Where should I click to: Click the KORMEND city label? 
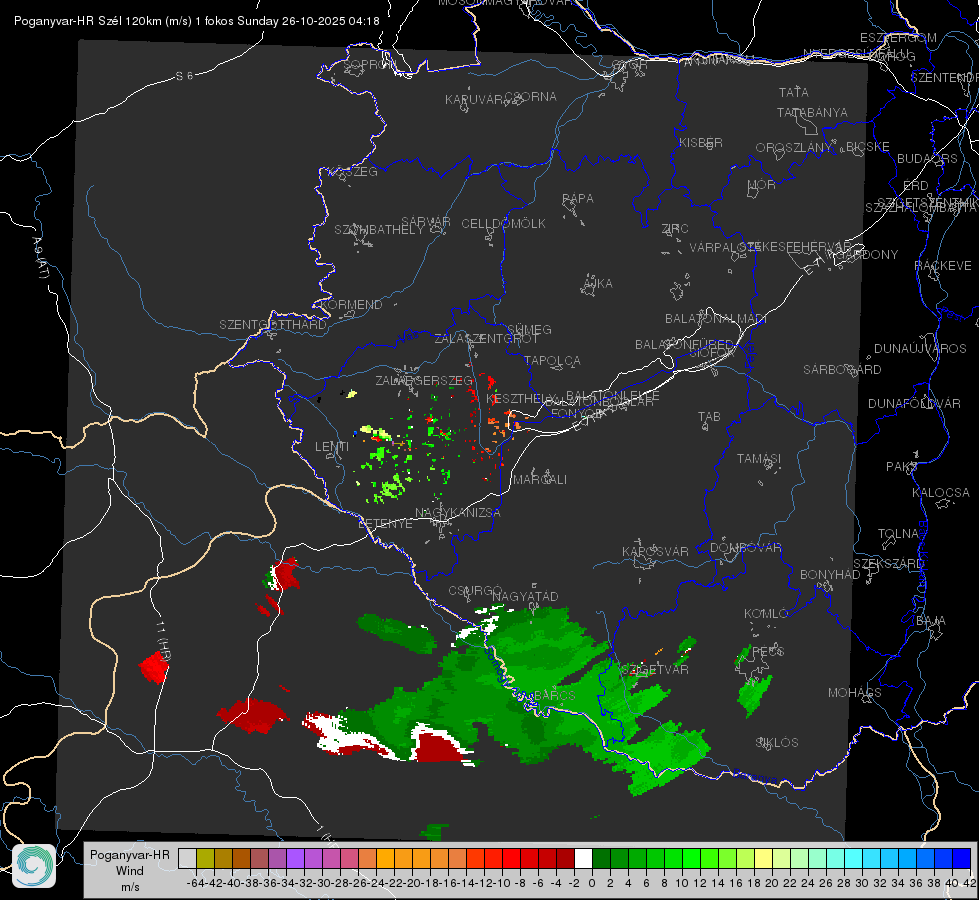point(352,305)
